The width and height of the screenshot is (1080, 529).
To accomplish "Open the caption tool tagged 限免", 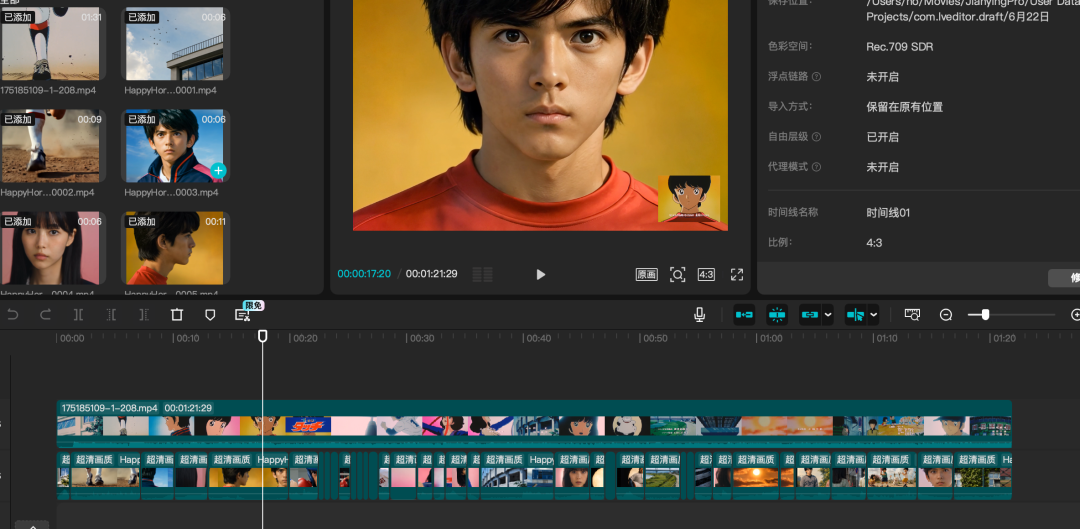I will tap(242, 315).
